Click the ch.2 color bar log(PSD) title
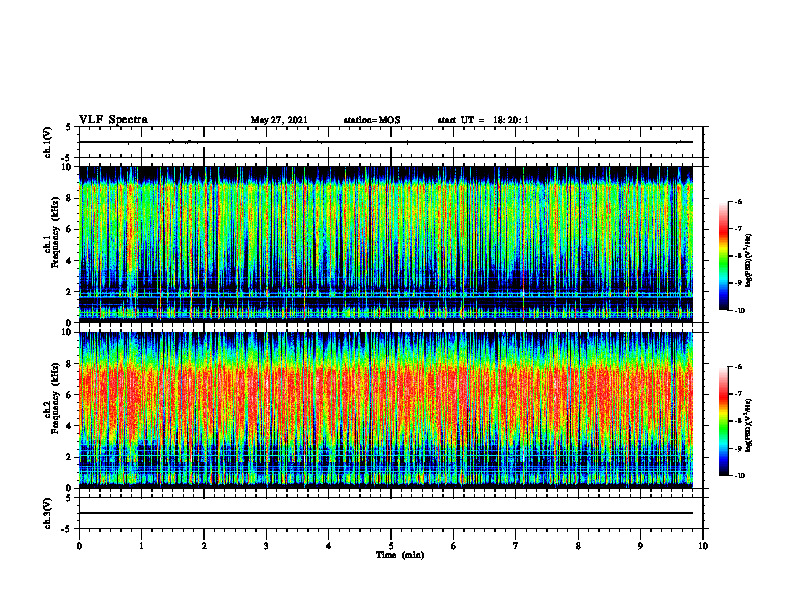Screen dimensions: 792x612 coord(749,425)
